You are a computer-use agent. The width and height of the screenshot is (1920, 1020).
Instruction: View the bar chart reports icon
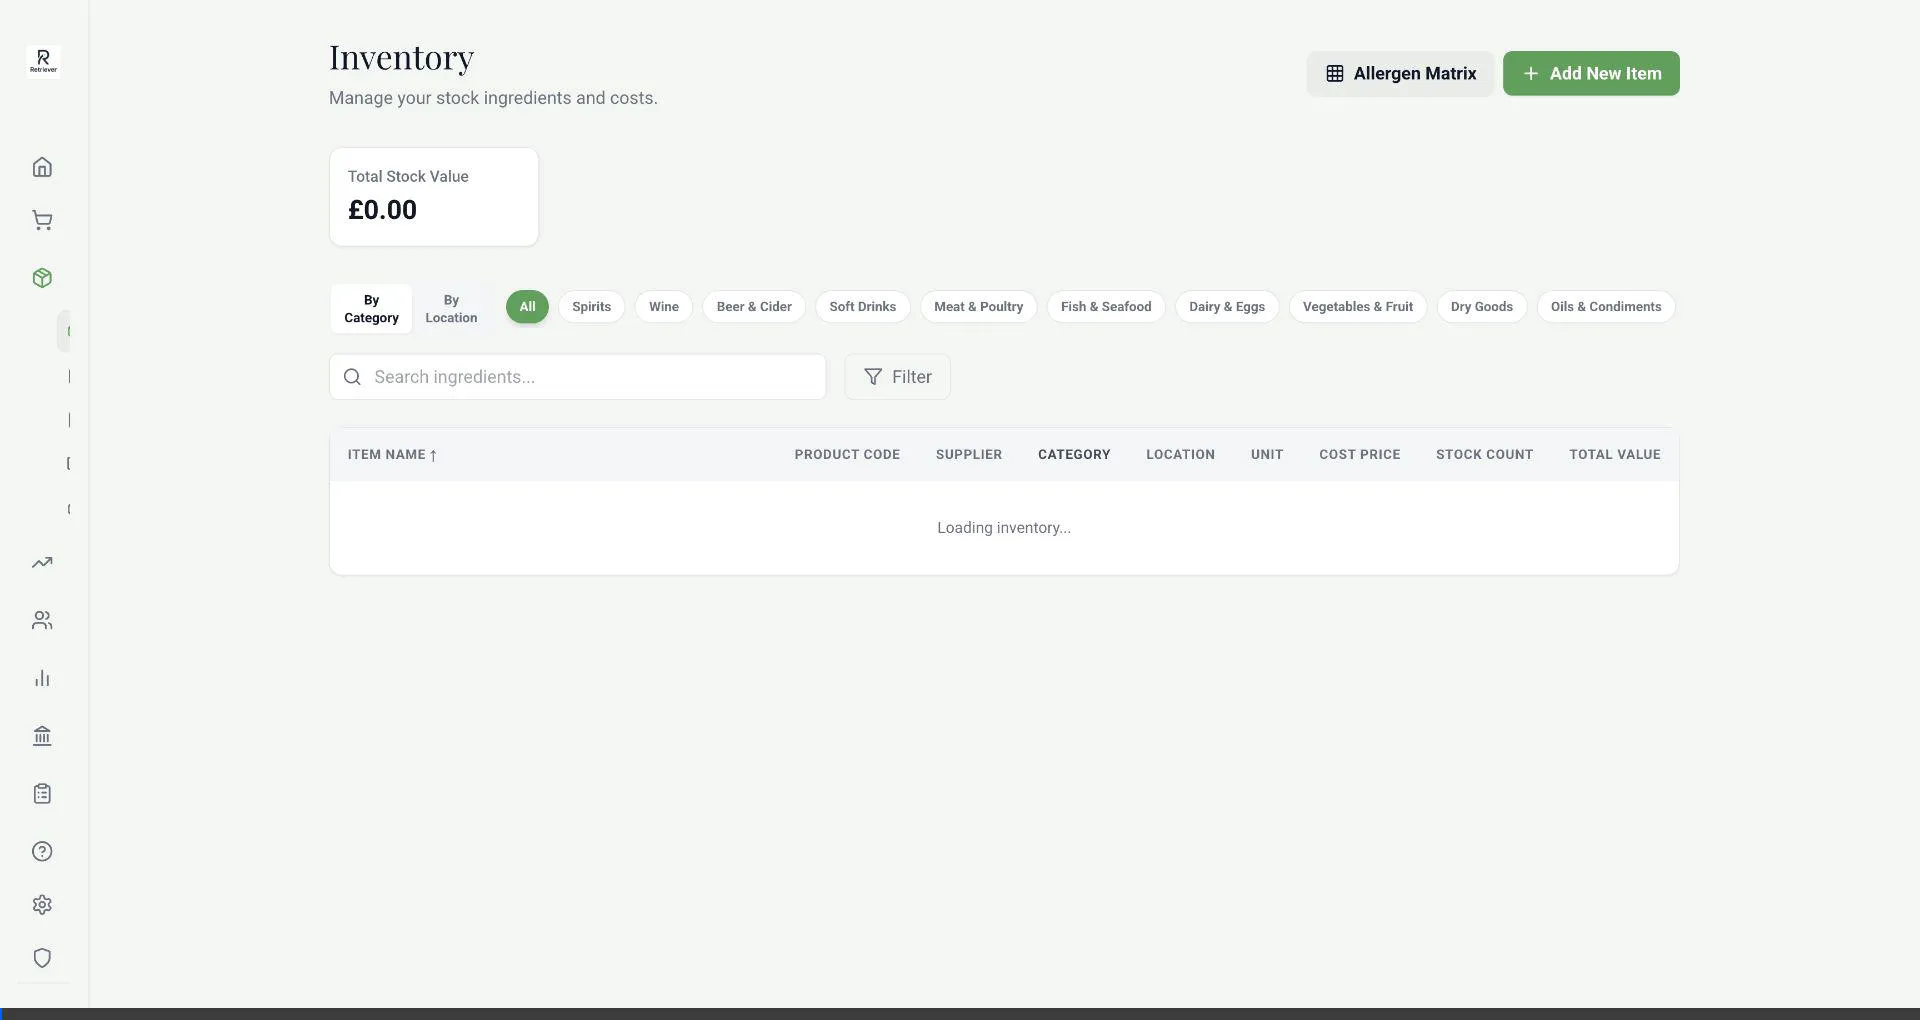[x=42, y=677]
